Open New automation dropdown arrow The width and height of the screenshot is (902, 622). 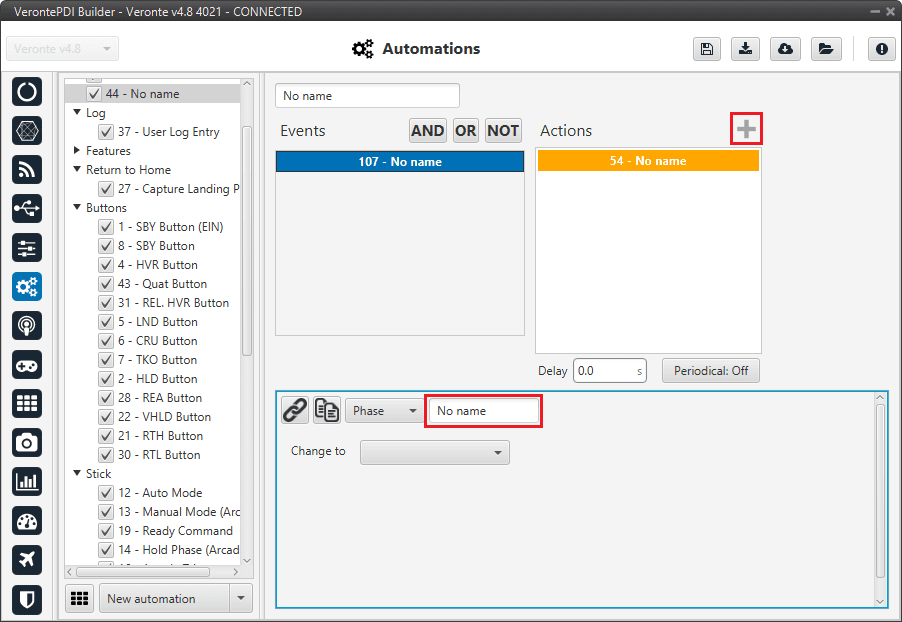[241, 598]
